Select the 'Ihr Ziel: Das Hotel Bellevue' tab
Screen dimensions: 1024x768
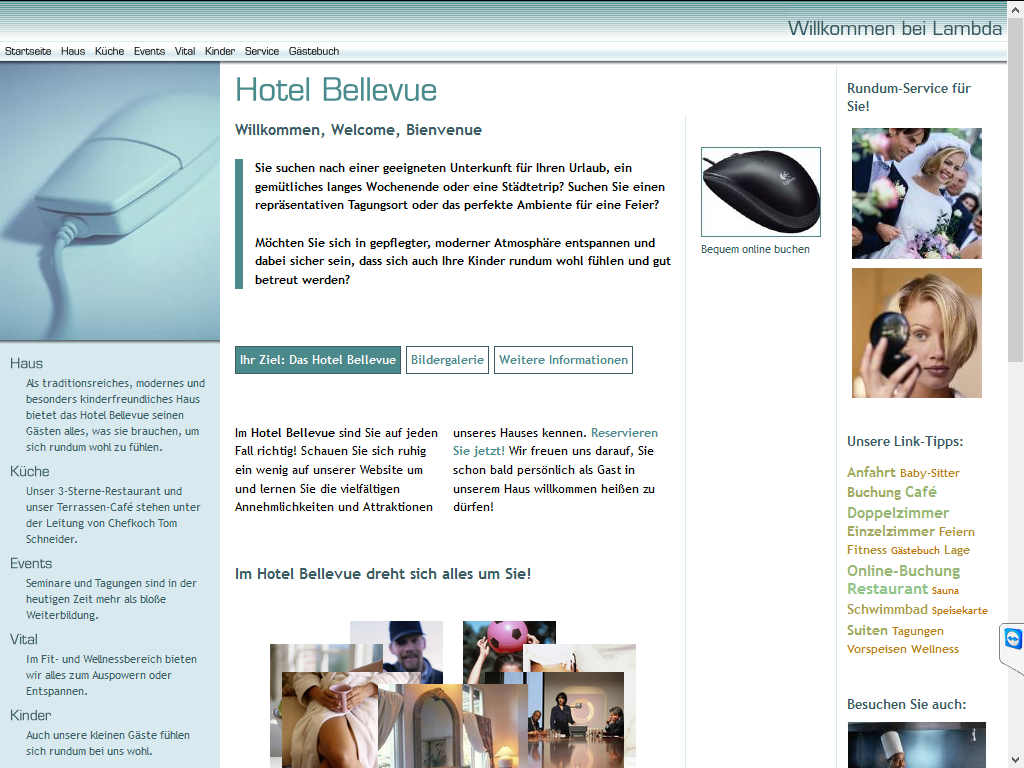coord(318,360)
